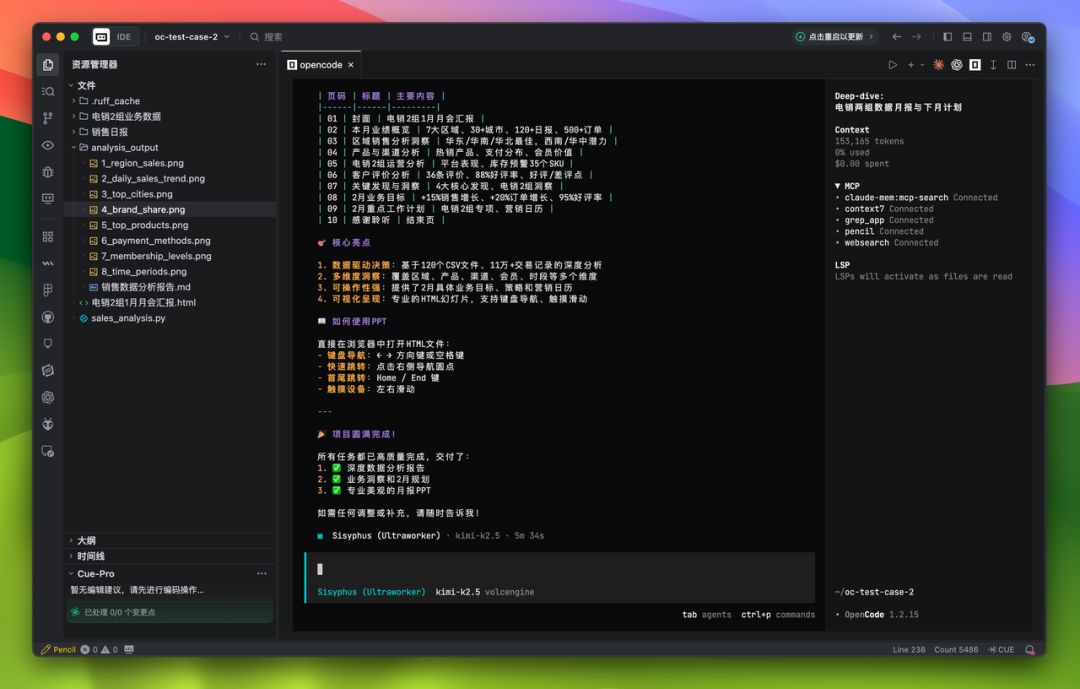Click Pencil in the status bar
Image resolution: width=1080 pixels, height=689 pixels.
58,650
